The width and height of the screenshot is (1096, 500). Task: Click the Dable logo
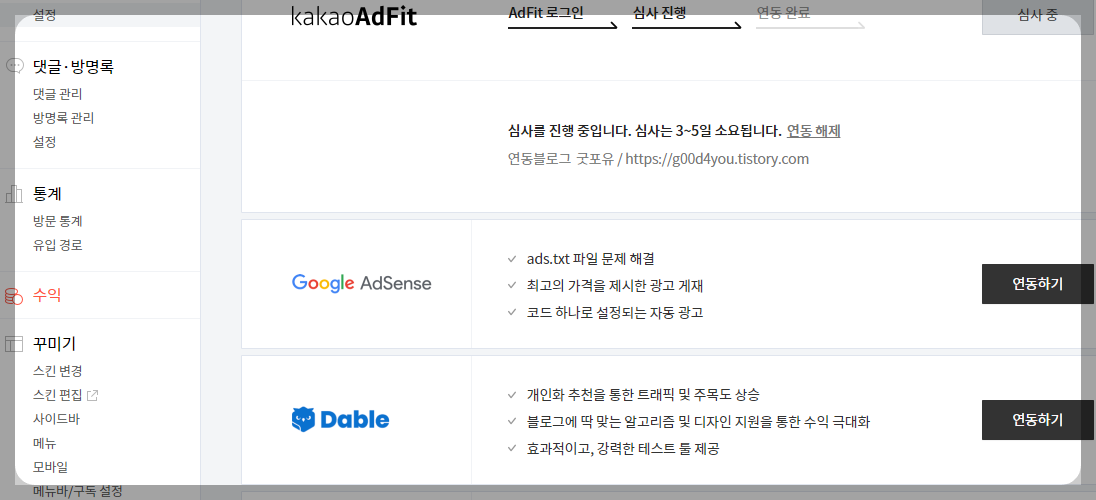pos(340,420)
